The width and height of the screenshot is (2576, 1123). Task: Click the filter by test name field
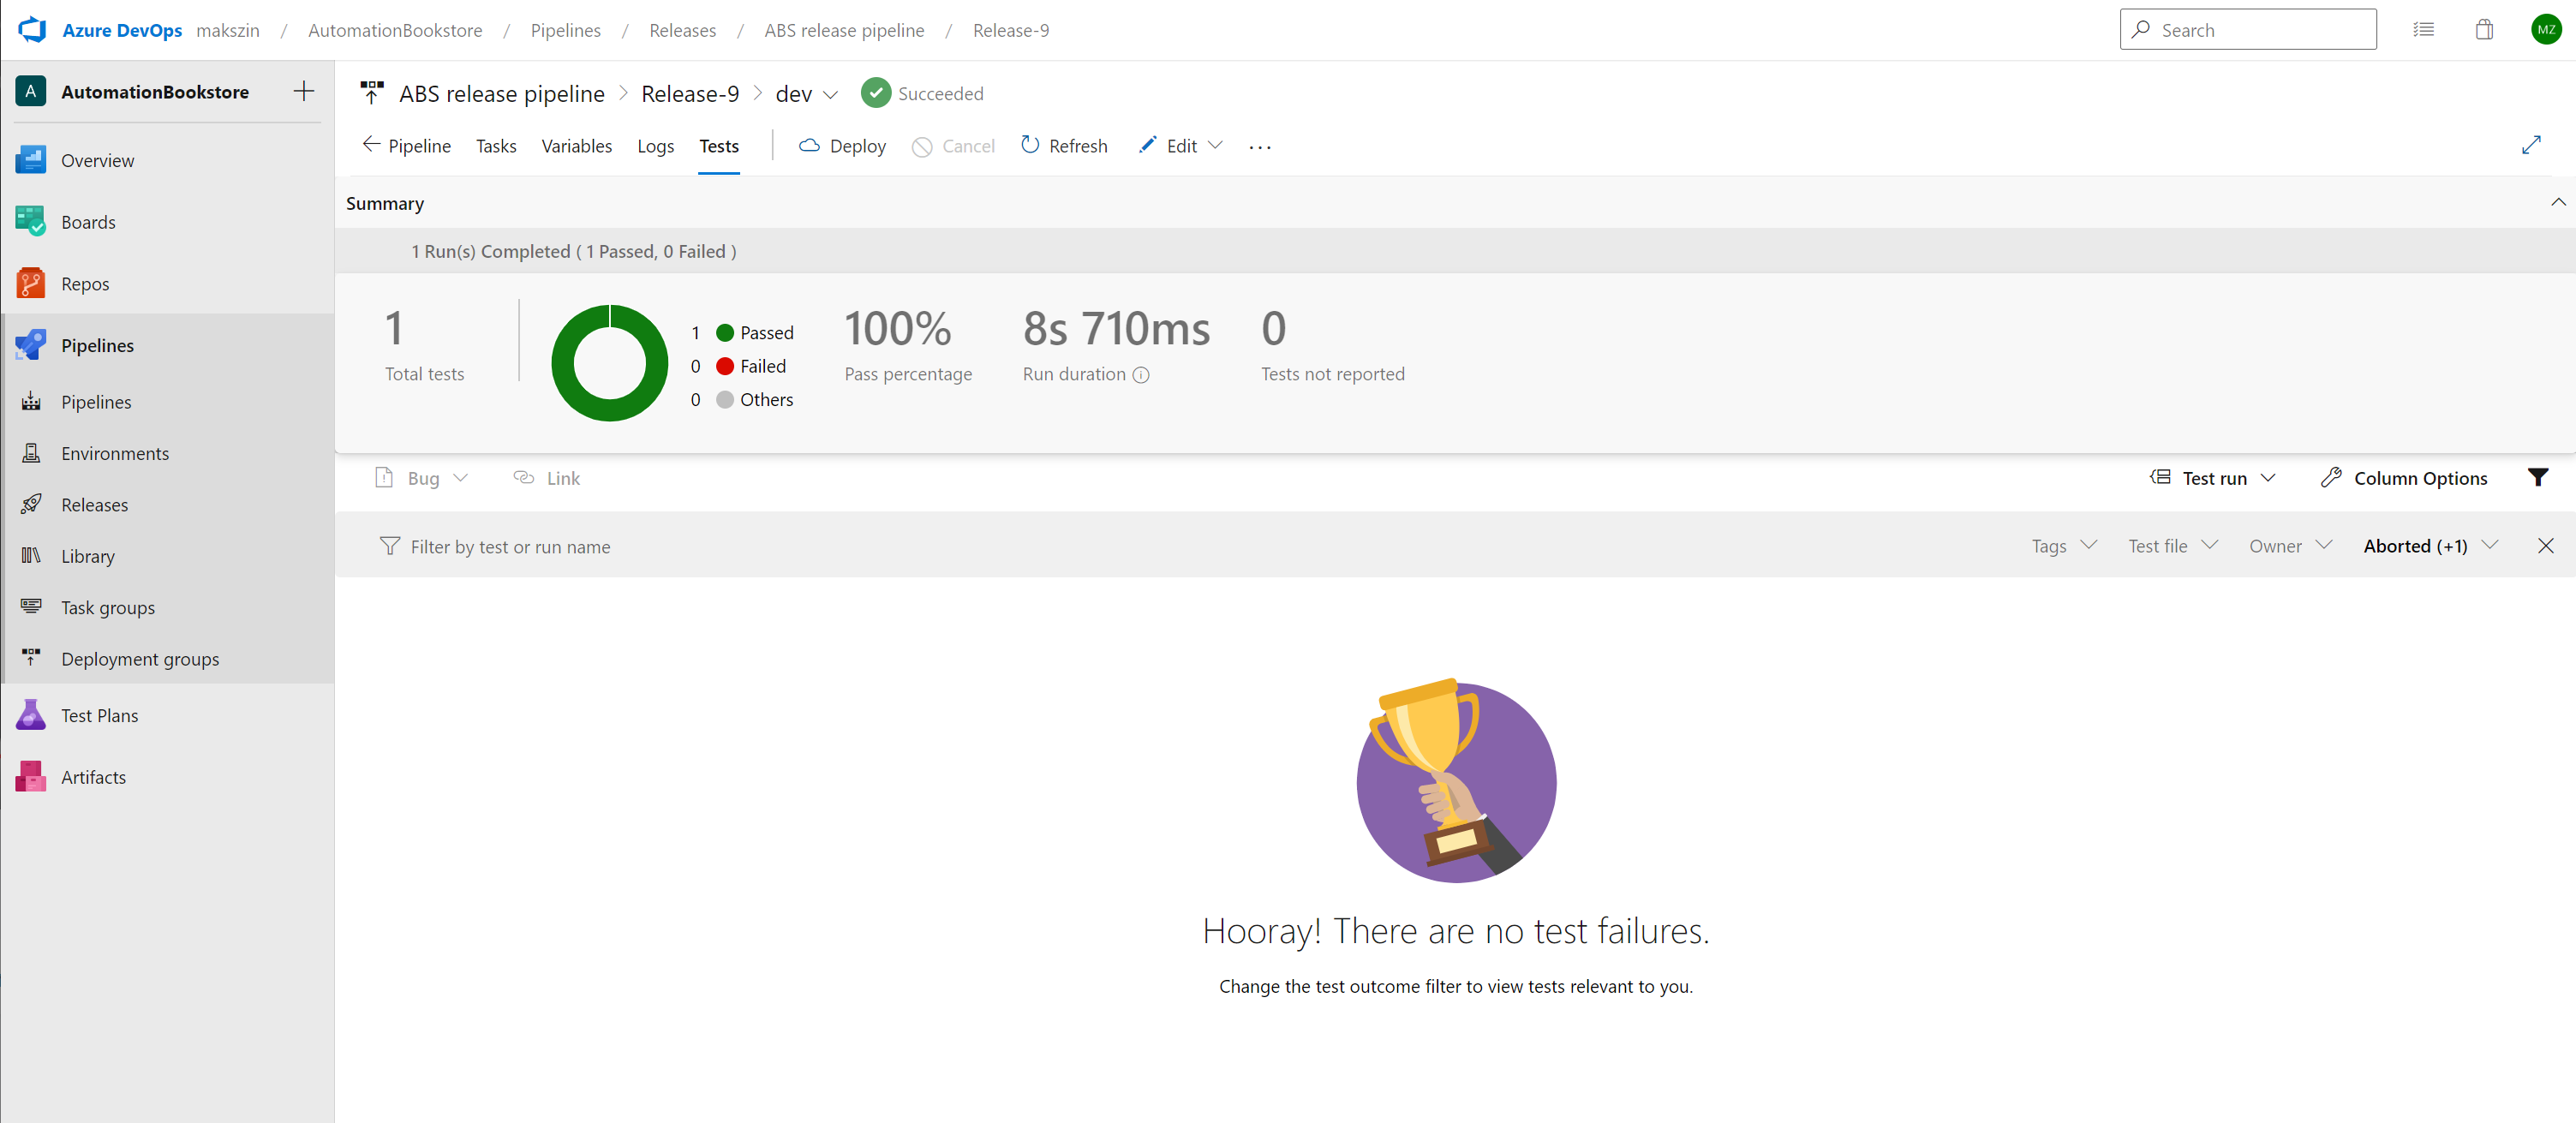510,547
